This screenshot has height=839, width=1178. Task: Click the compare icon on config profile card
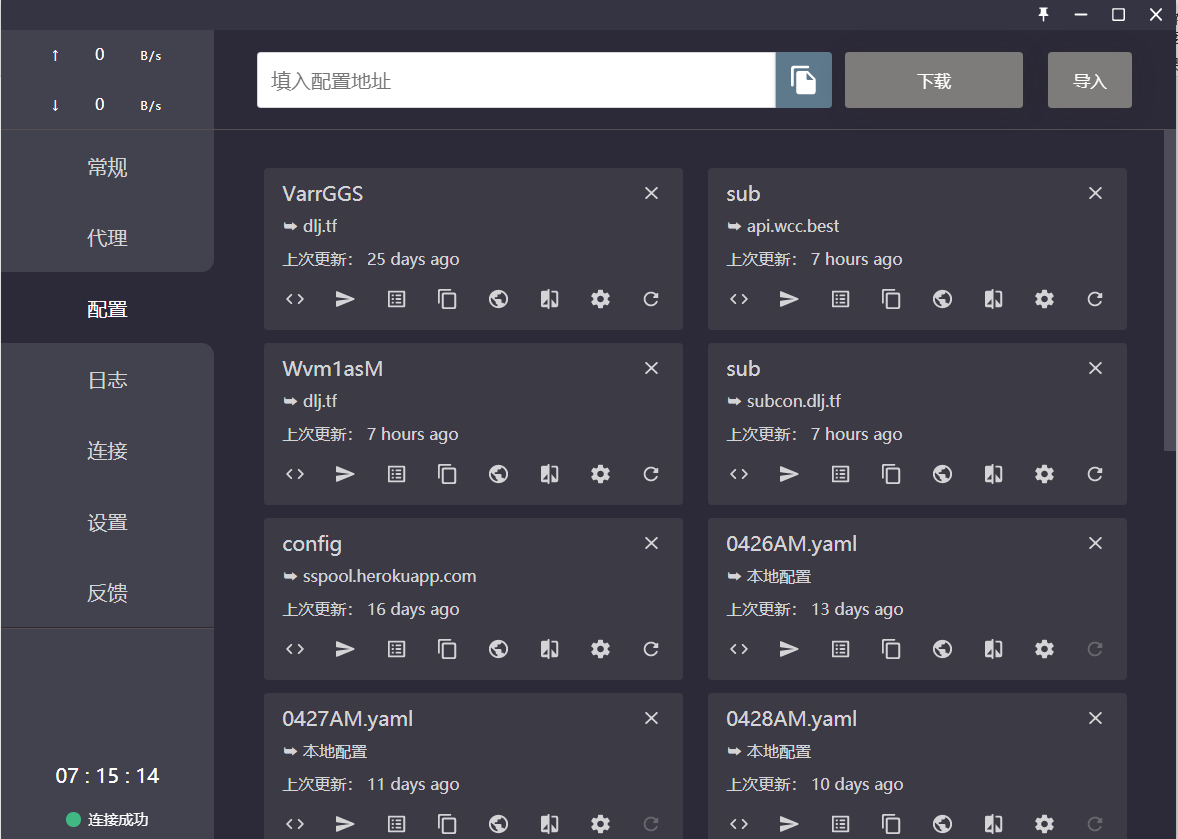pos(549,649)
